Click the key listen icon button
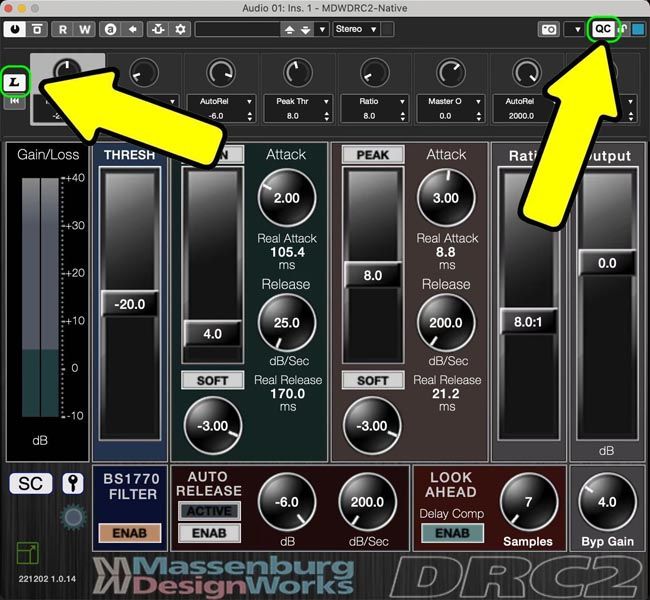Image resolution: width=650 pixels, height=600 pixels. coord(73,483)
